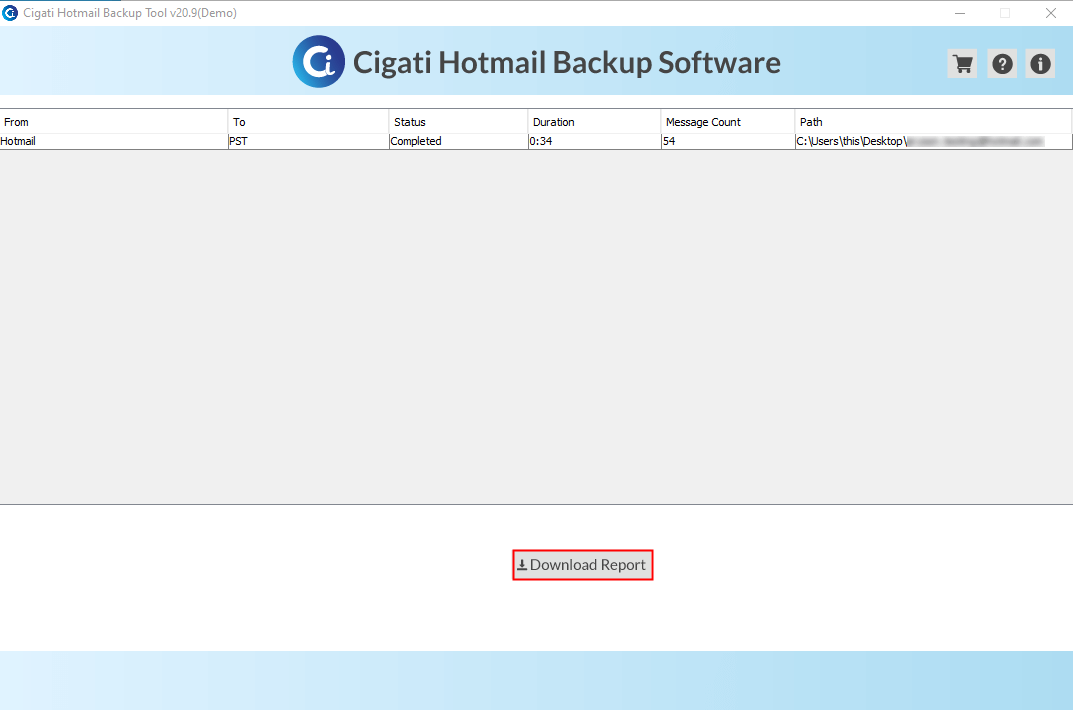Viewport: 1073px width, 710px height.
Task: Select the Duration column header
Action: (595, 122)
